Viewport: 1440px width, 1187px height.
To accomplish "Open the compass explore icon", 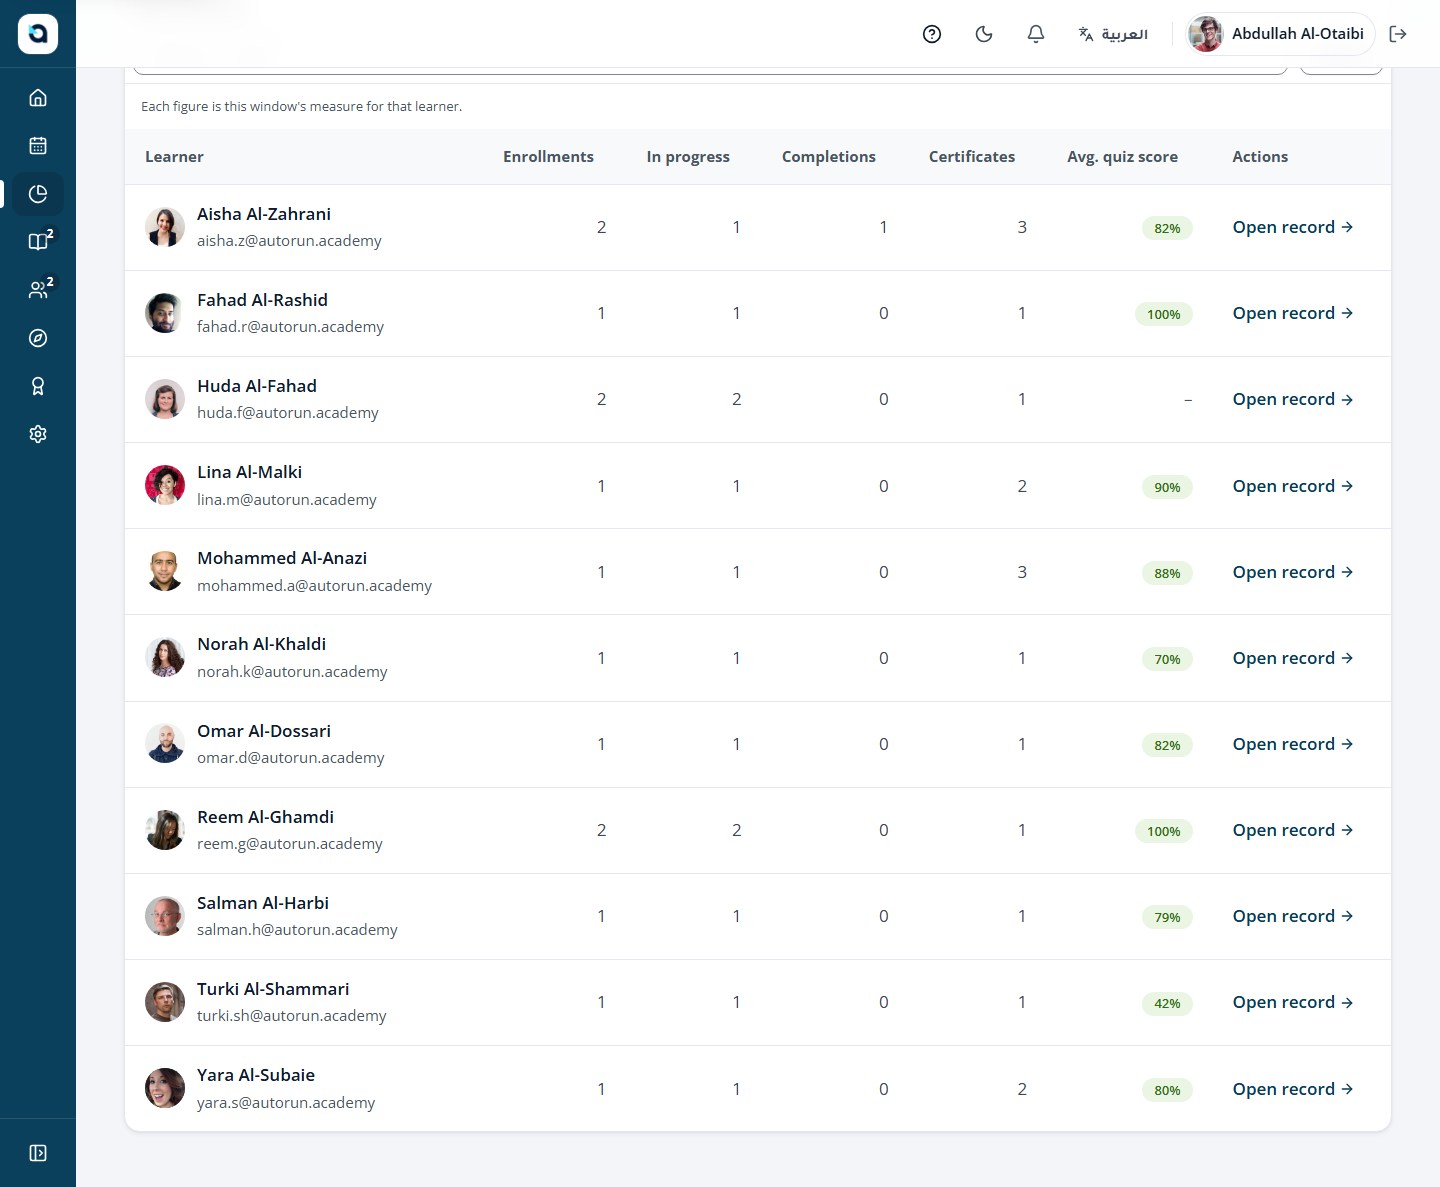I will pyautogui.click(x=38, y=338).
